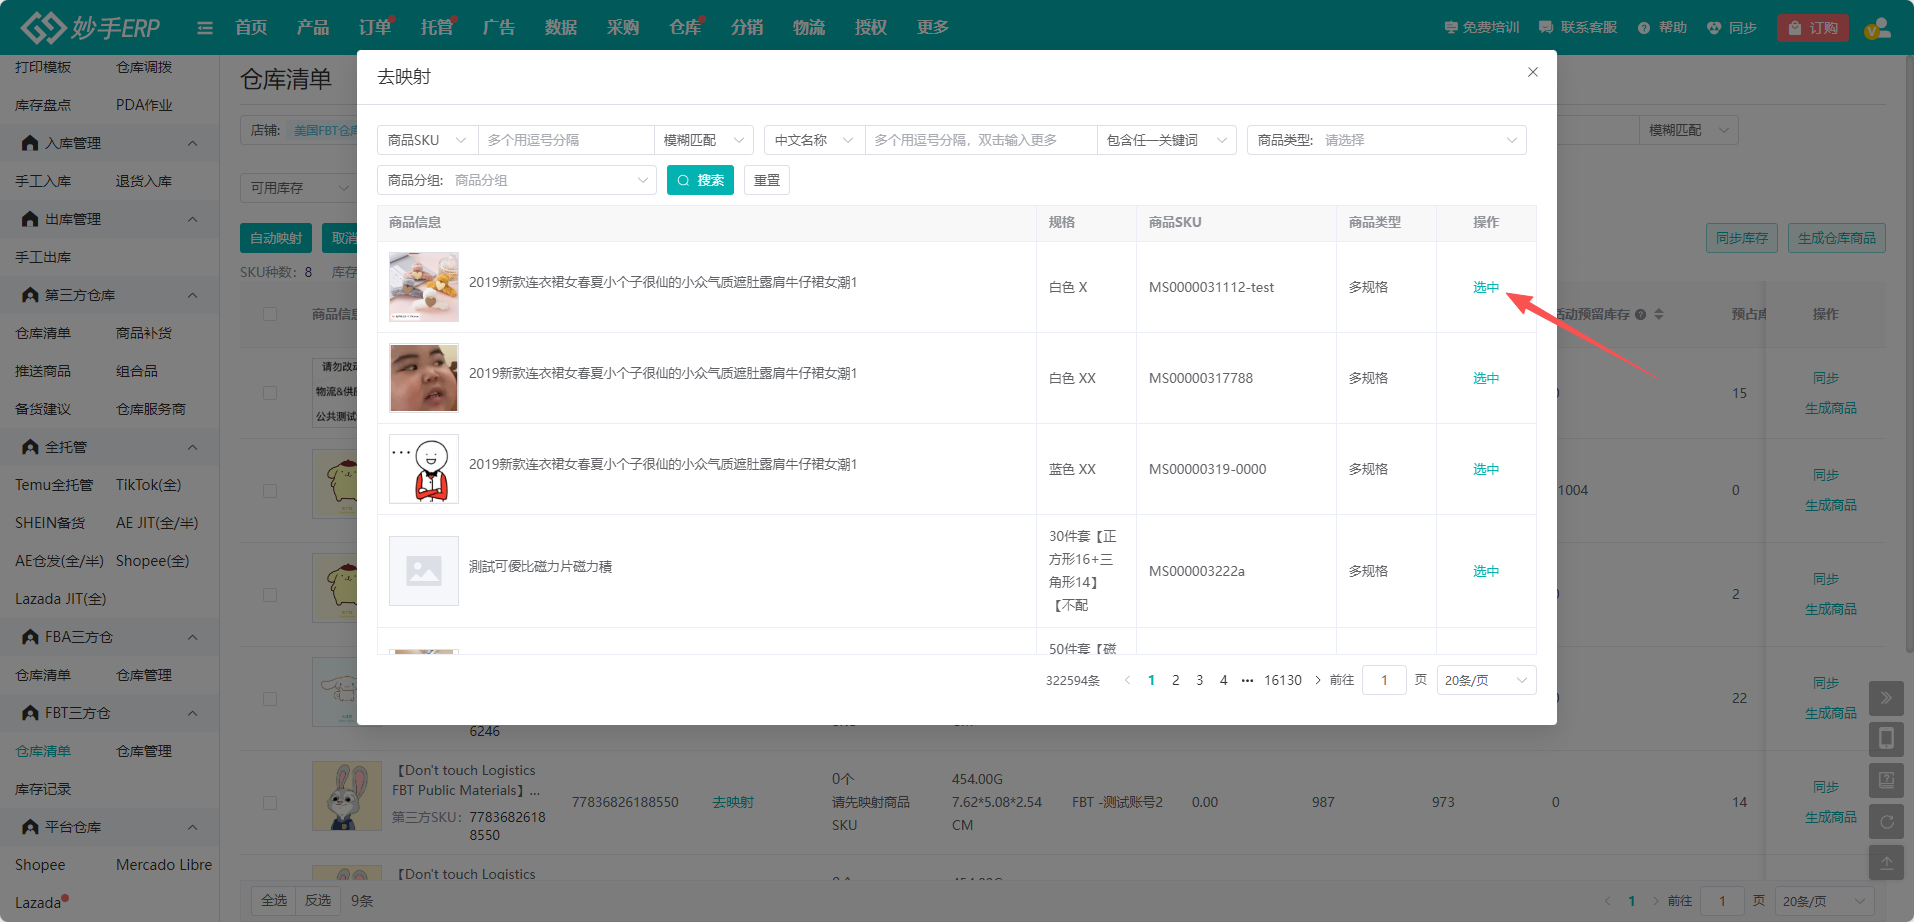Open the user avatar icon at top right
1914x922 pixels.
1877,28
